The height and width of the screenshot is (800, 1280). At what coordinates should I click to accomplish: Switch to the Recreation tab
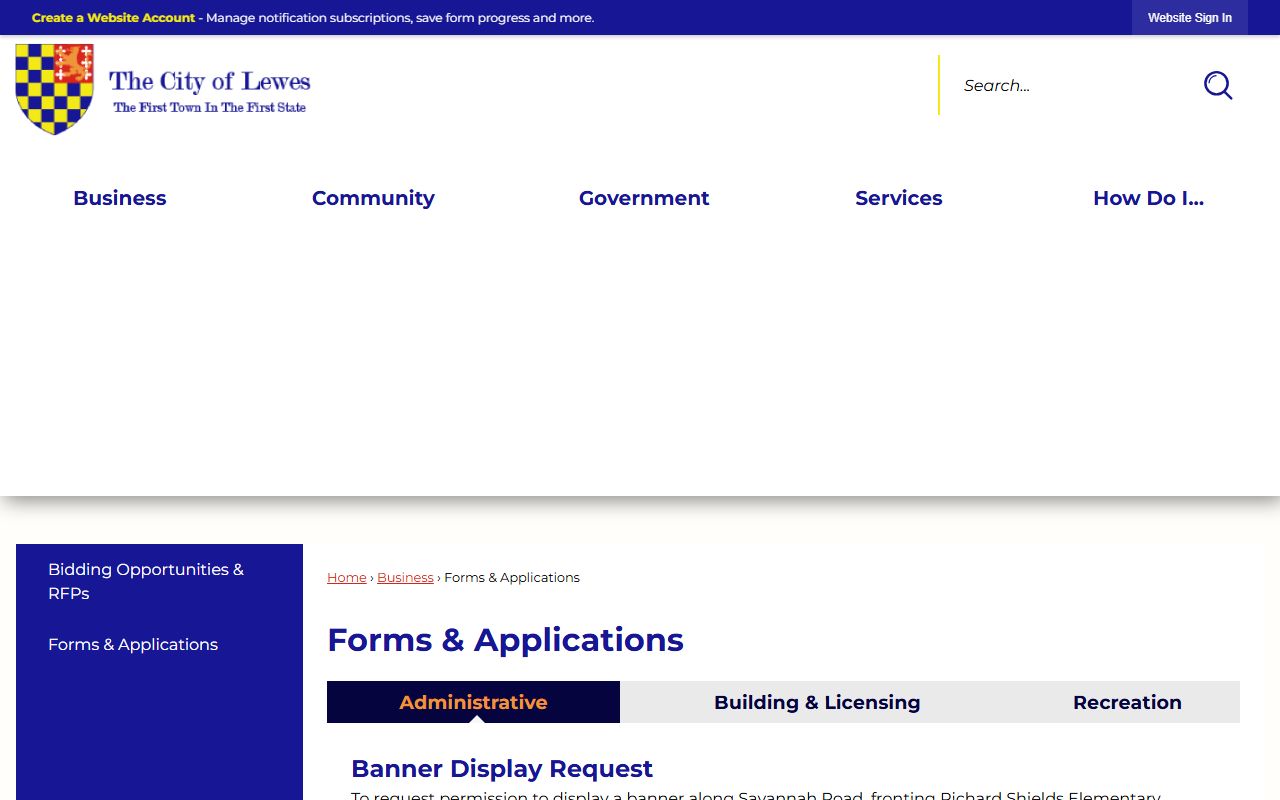coord(1127,702)
